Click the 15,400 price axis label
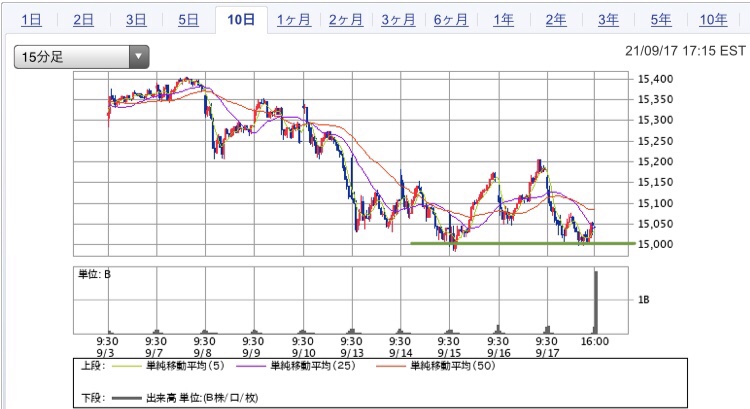 click(x=655, y=79)
